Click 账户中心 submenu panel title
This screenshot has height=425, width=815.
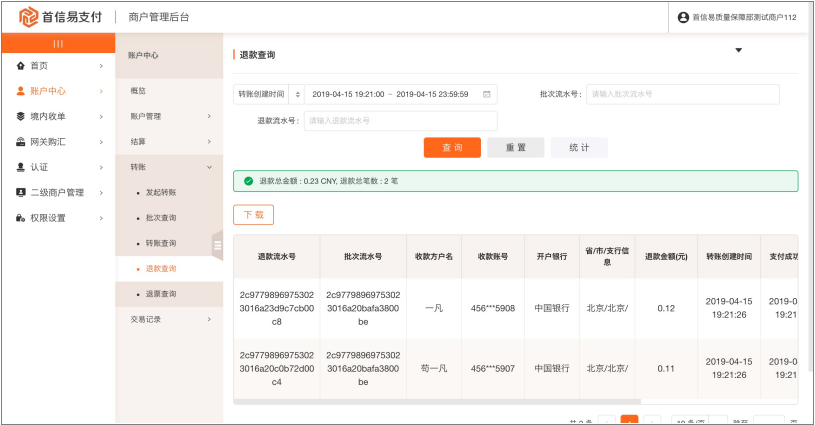coord(143,55)
